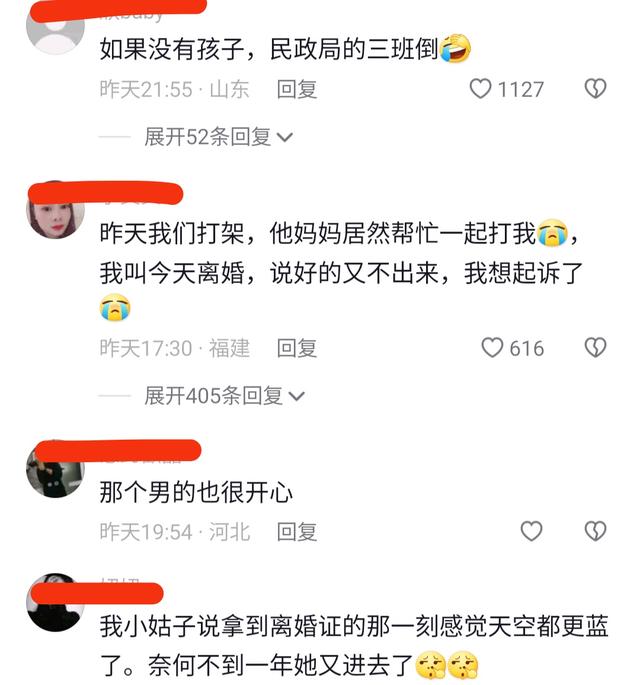Viewport: 640px width, 685px height.
Task: Like the comment with 1127 likes
Action: tap(480, 89)
